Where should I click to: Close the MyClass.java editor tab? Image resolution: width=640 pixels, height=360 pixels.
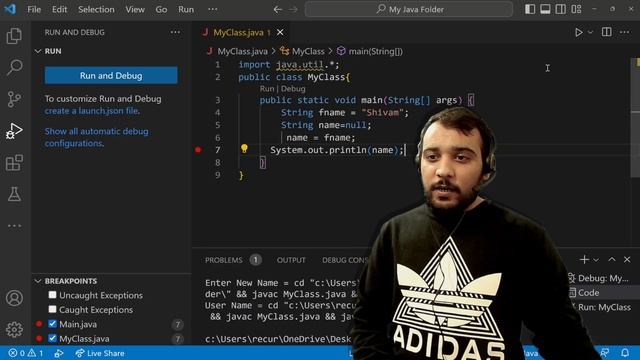[x=280, y=32]
